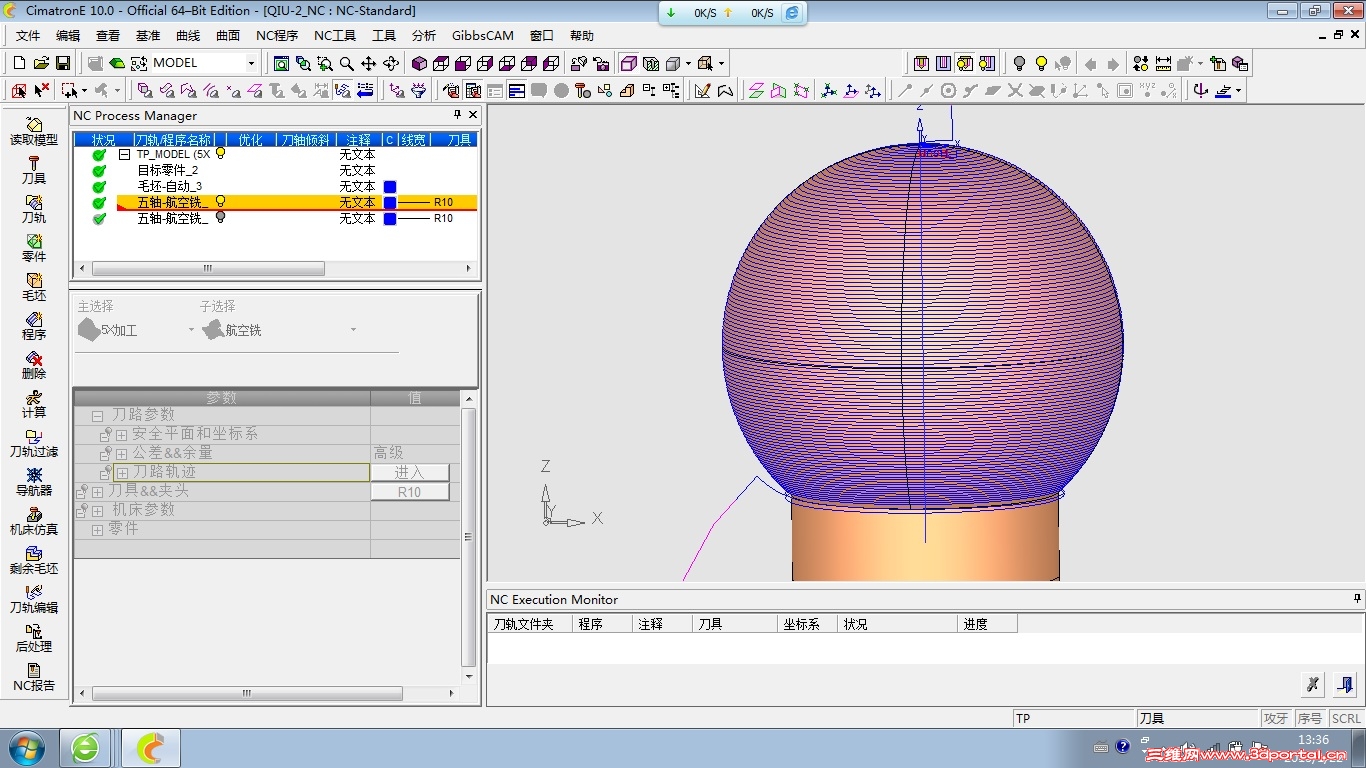Click the blue color swatch of 毛坯-自动_3

pyautogui.click(x=390, y=187)
